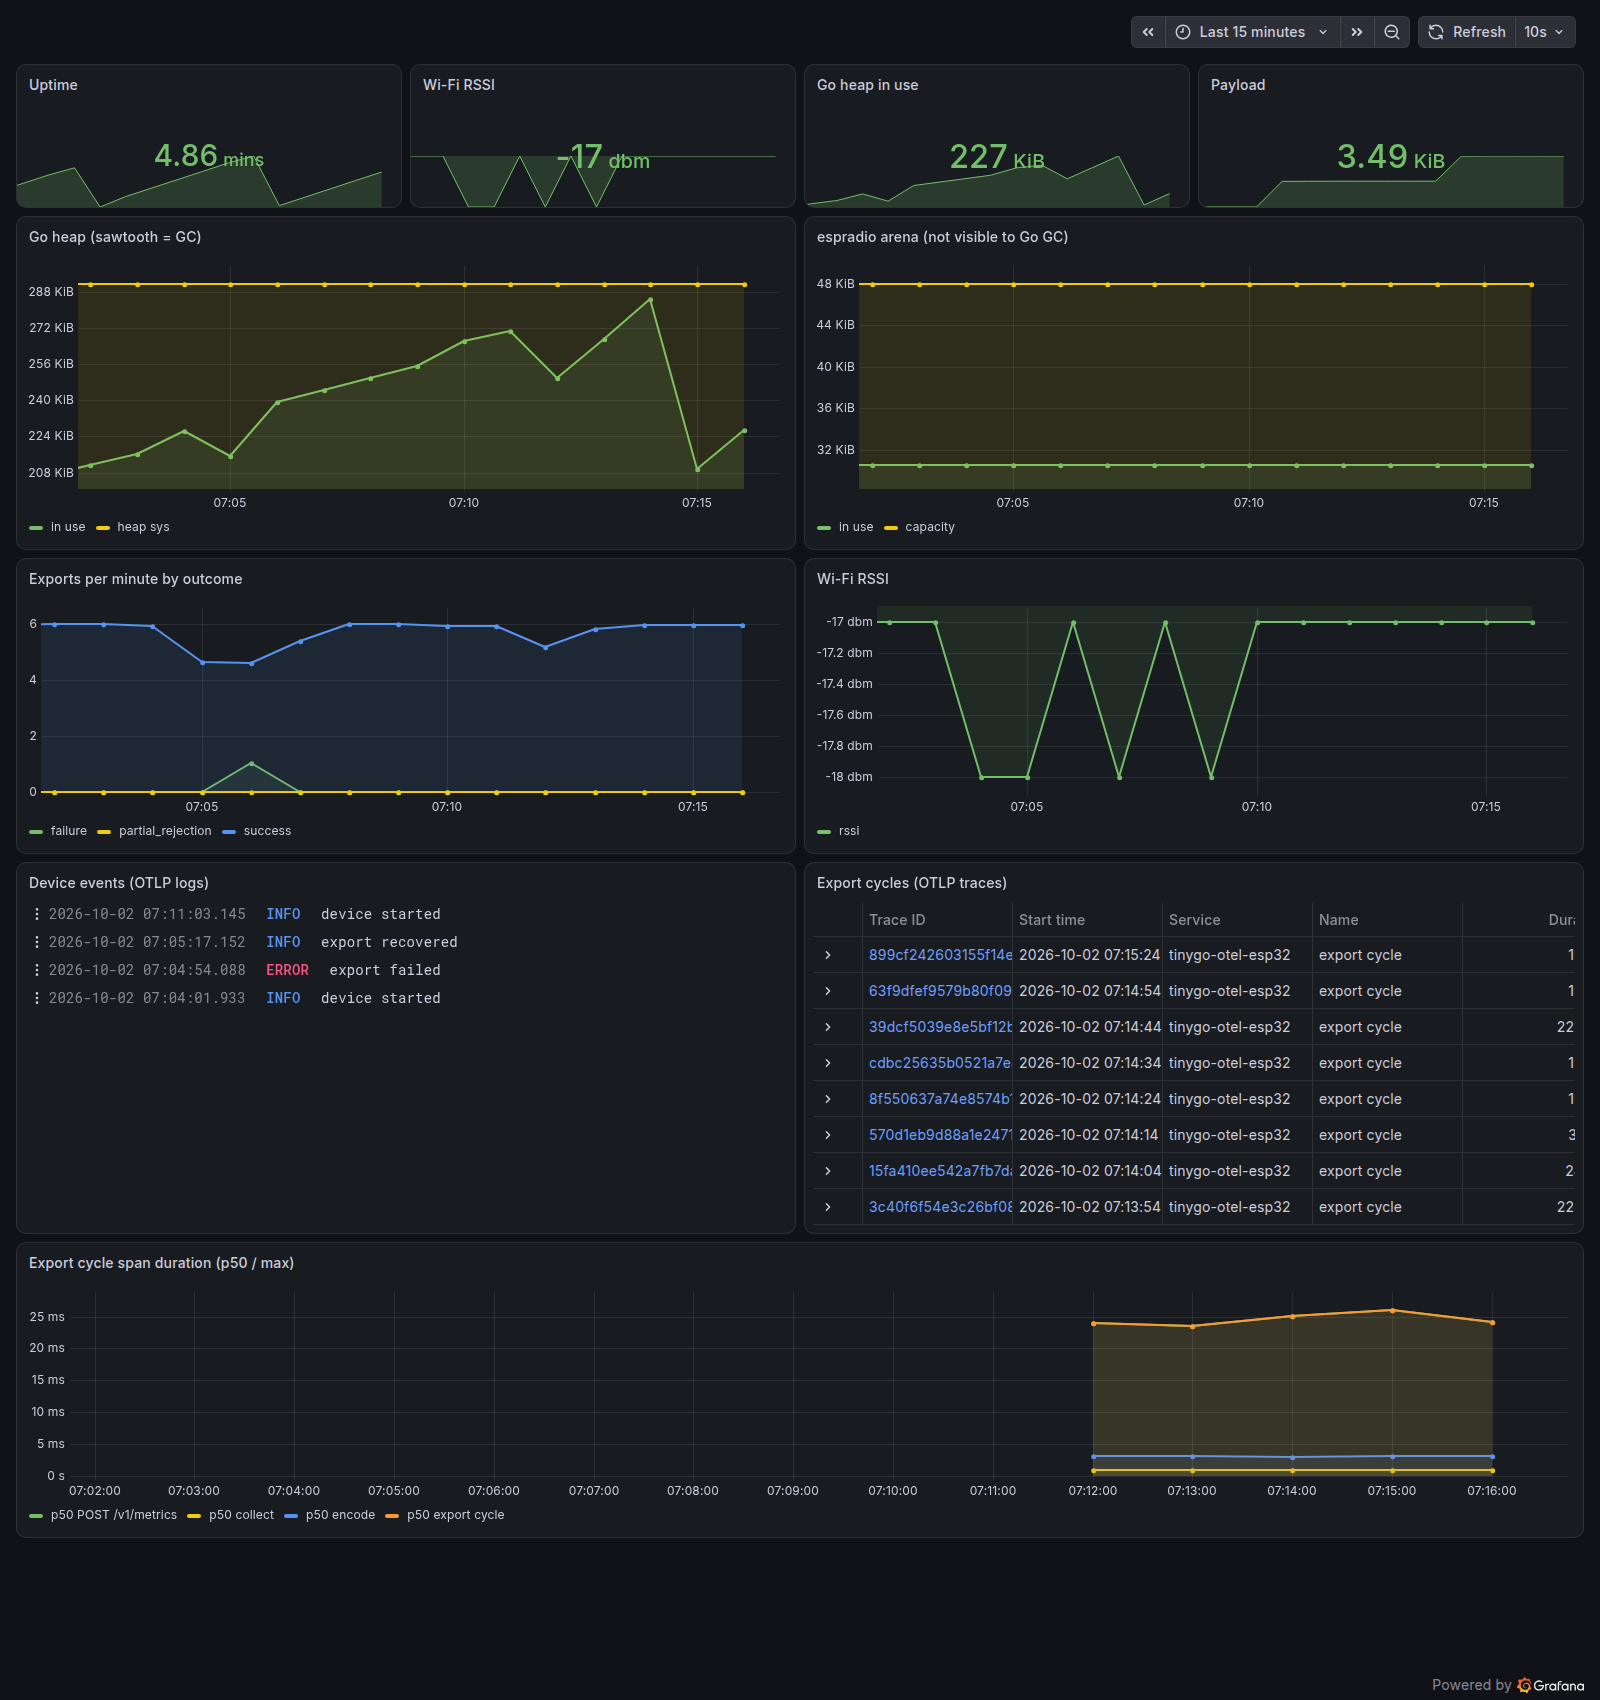
Task: Expand trace row 15fa410ee542a7fb7d
Action: click(x=828, y=1171)
